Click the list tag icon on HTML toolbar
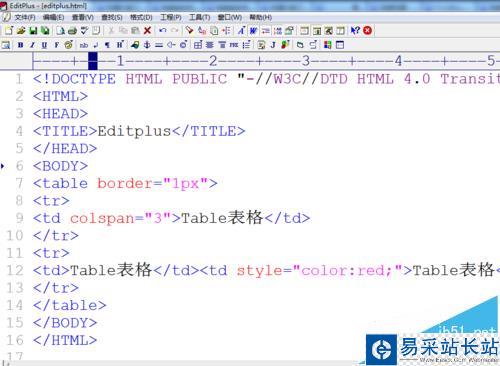The width and height of the screenshot is (500, 366). pyautogui.click(x=246, y=45)
